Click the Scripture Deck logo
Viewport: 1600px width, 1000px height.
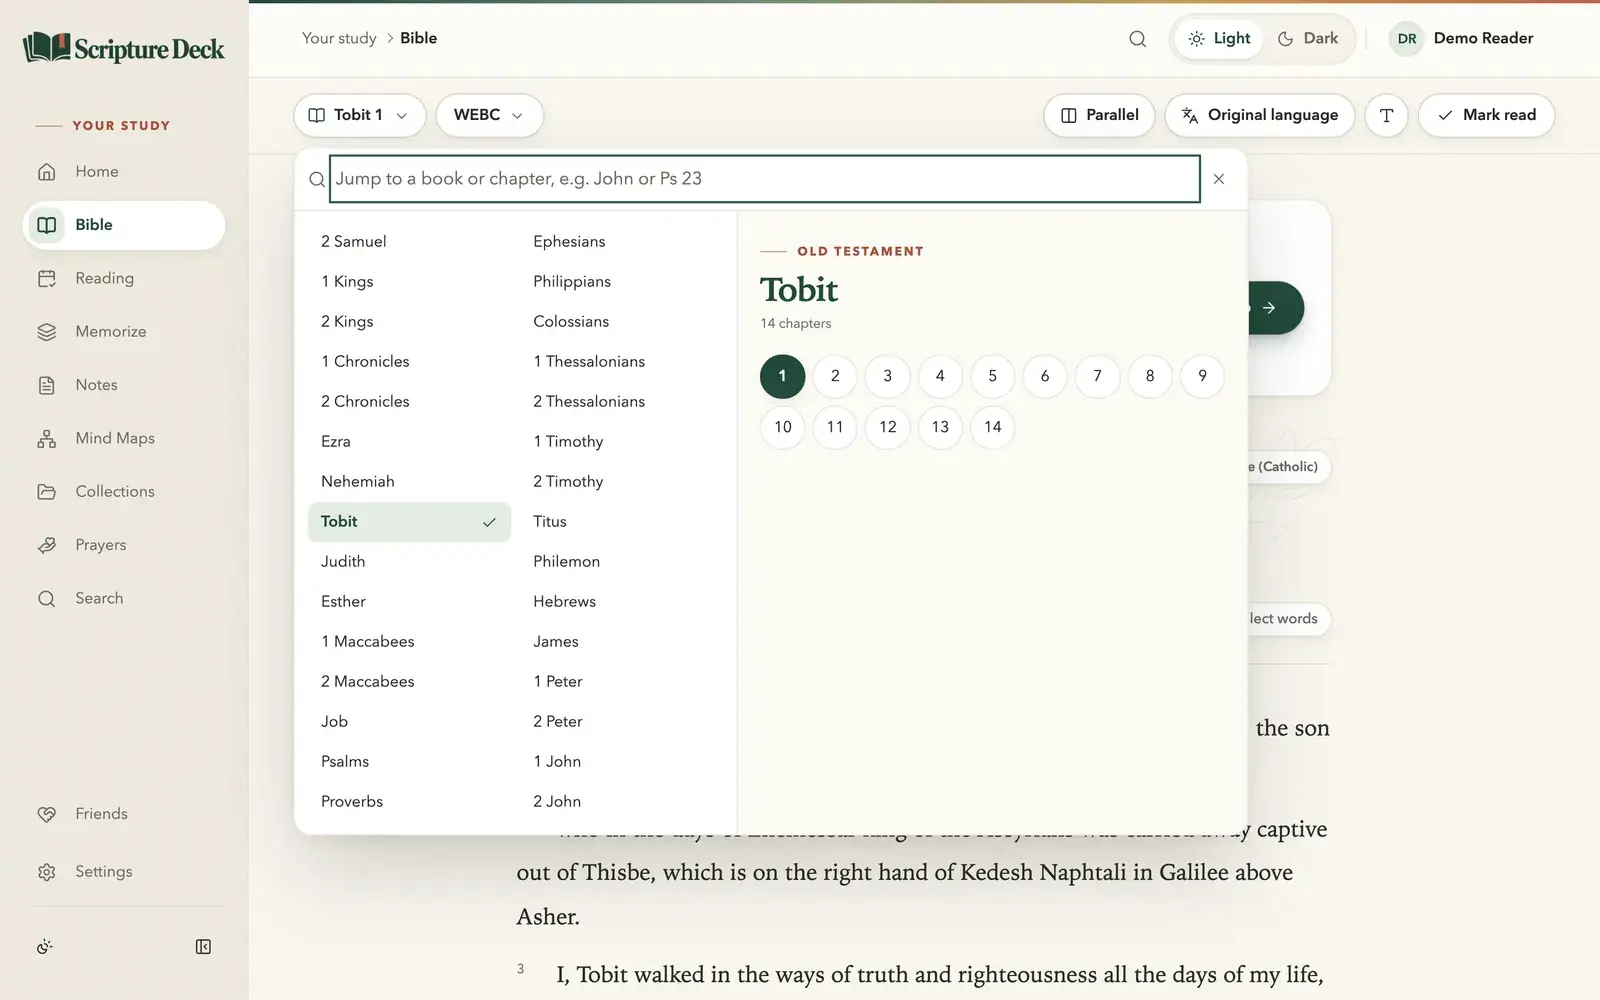pos(124,48)
